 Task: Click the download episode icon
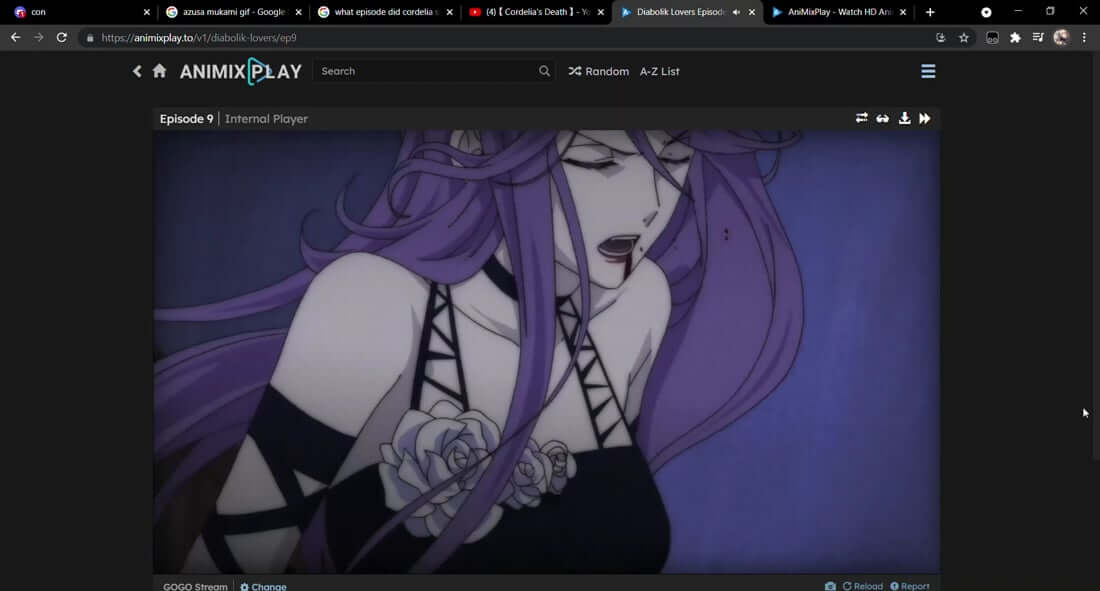tap(904, 118)
